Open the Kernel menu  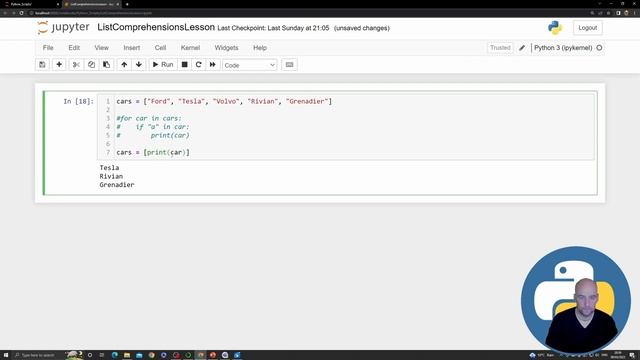[x=190, y=48]
